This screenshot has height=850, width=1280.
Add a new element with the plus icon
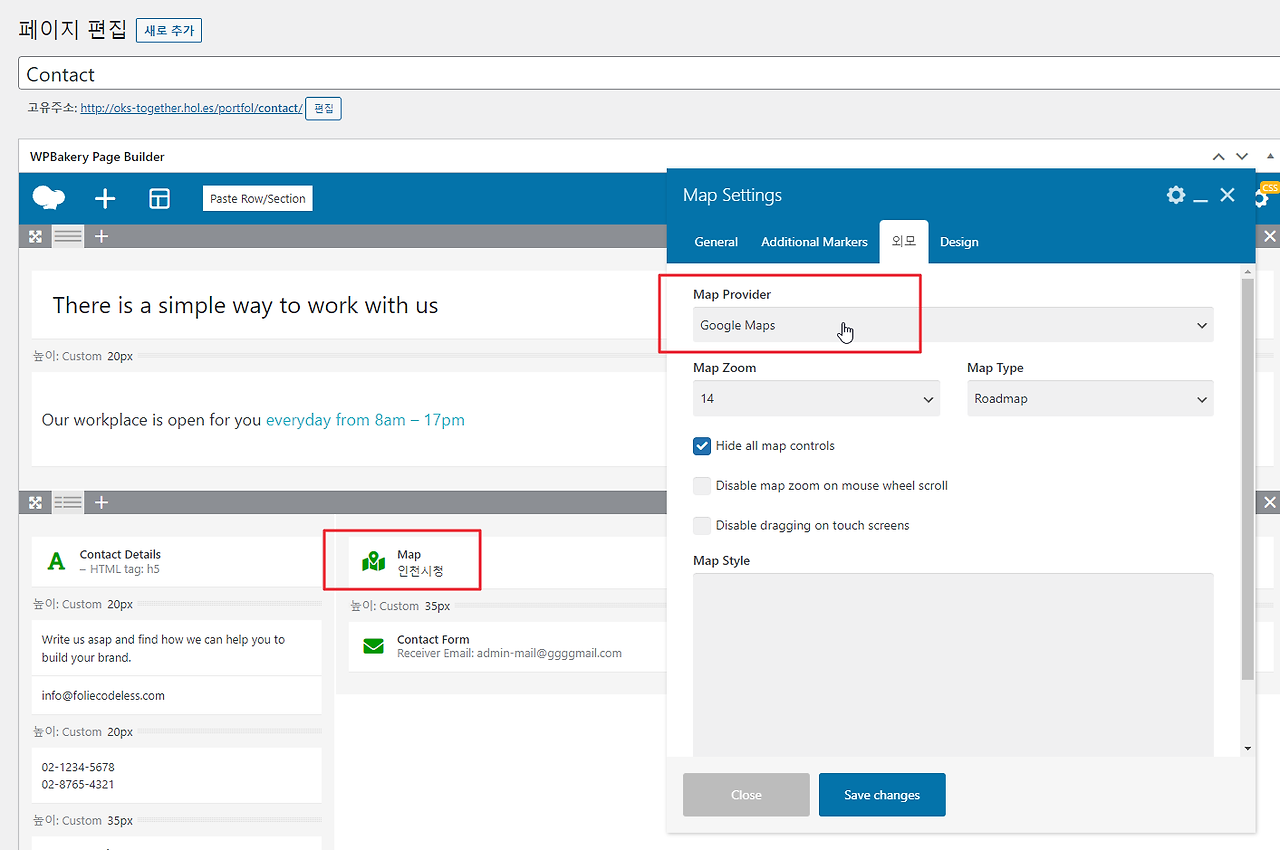pyautogui.click(x=105, y=199)
